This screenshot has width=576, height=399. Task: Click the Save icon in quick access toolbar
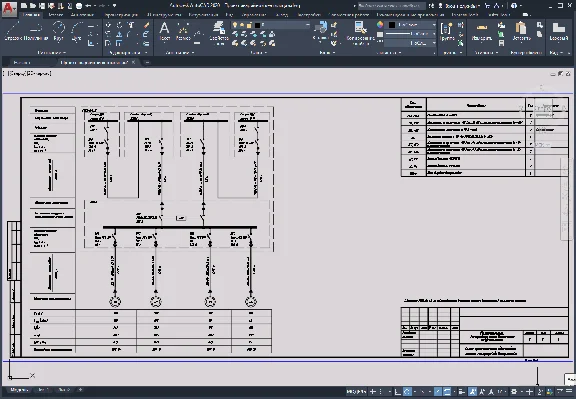pos(42,6)
